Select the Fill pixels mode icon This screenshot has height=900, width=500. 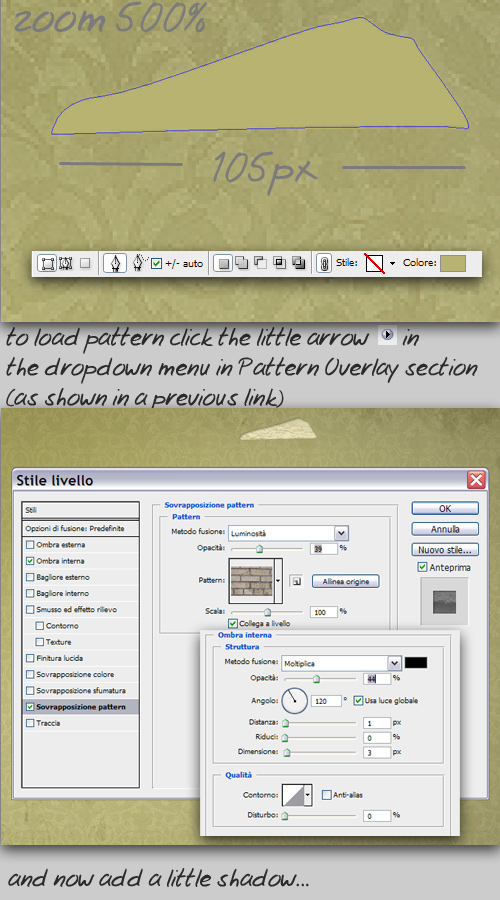coord(85,263)
